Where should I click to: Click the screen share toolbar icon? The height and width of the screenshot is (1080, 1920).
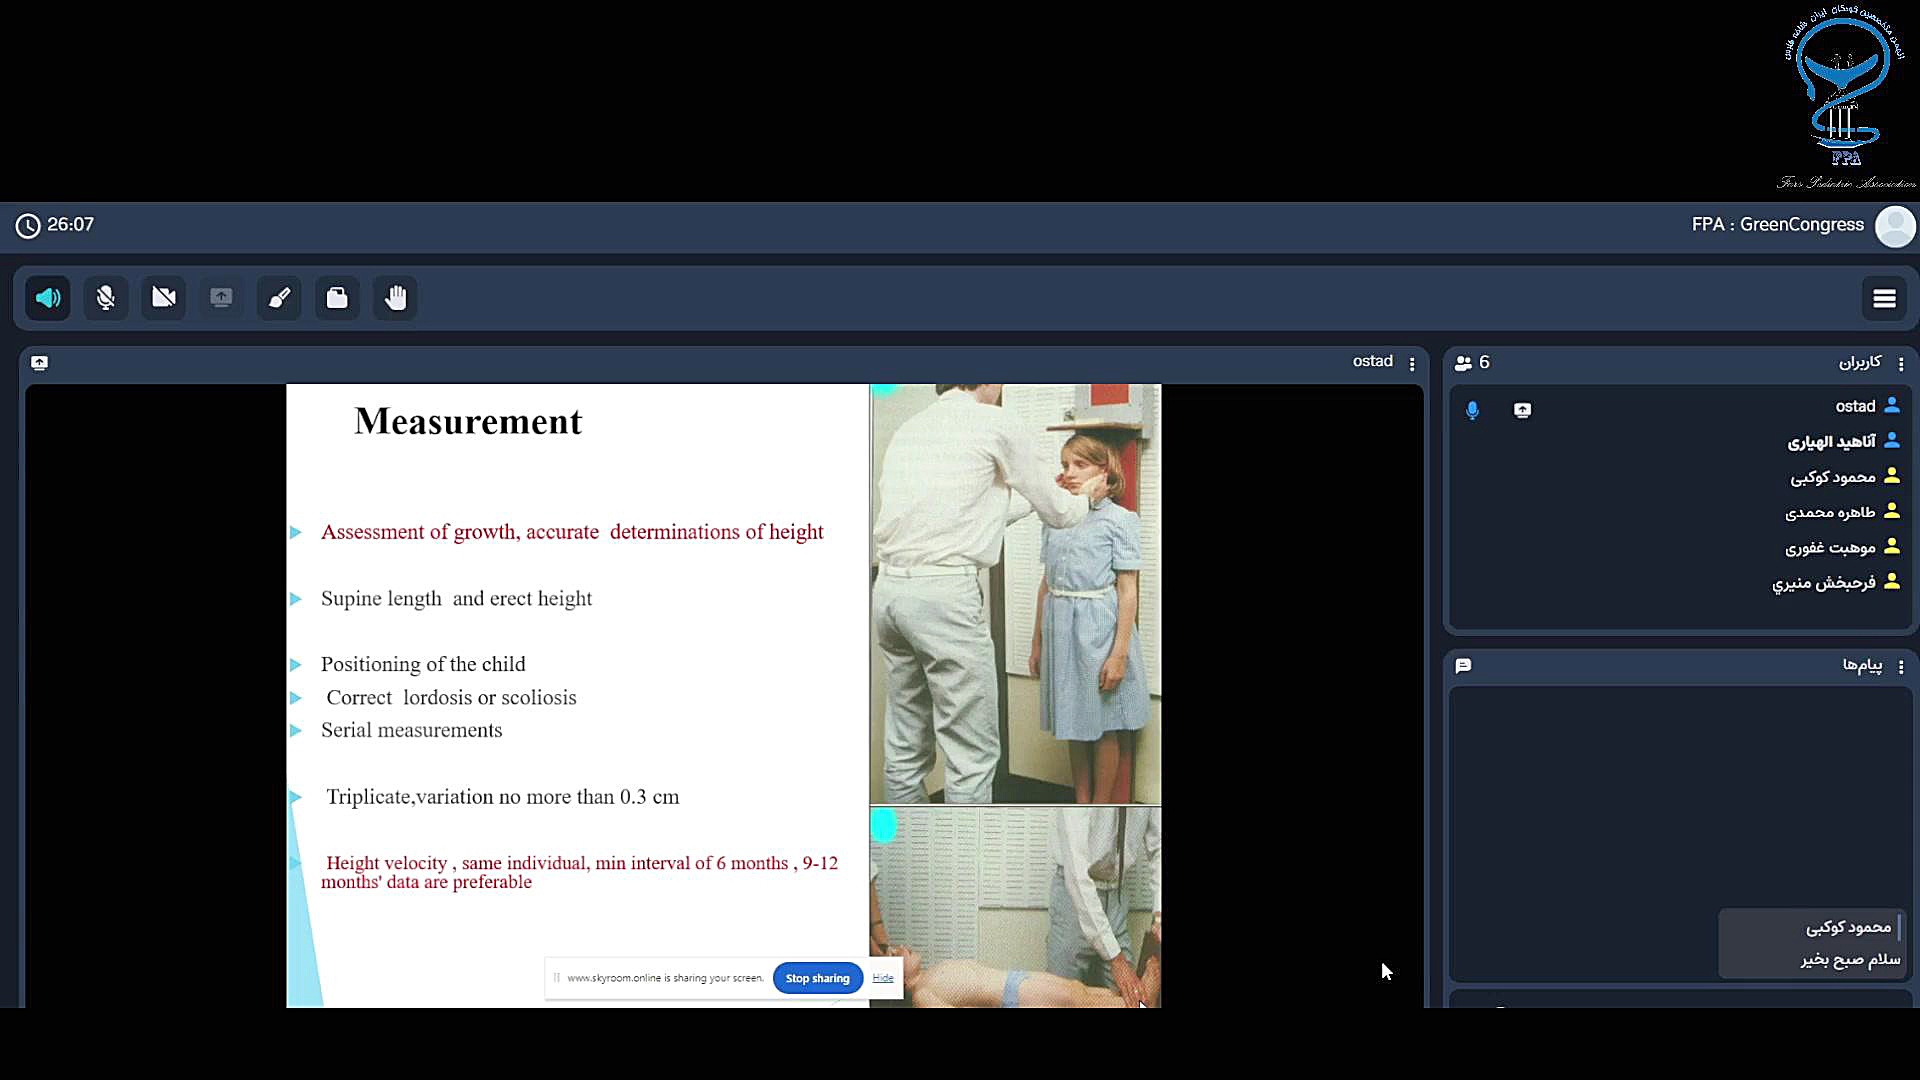click(x=221, y=298)
